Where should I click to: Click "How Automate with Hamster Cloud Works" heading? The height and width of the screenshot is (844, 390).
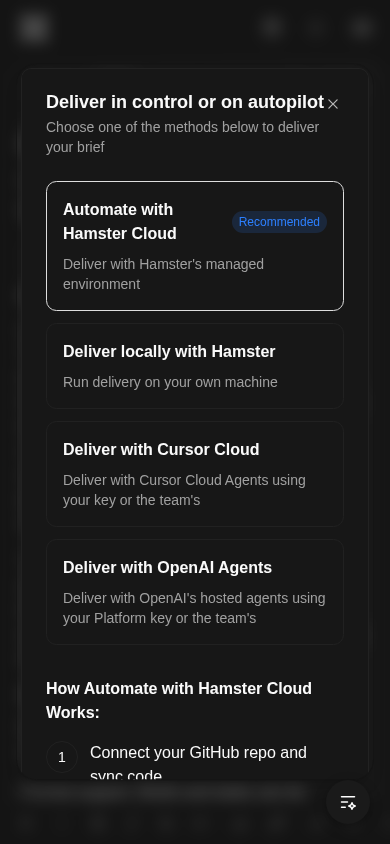pyautogui.click(x=179, y=700)
